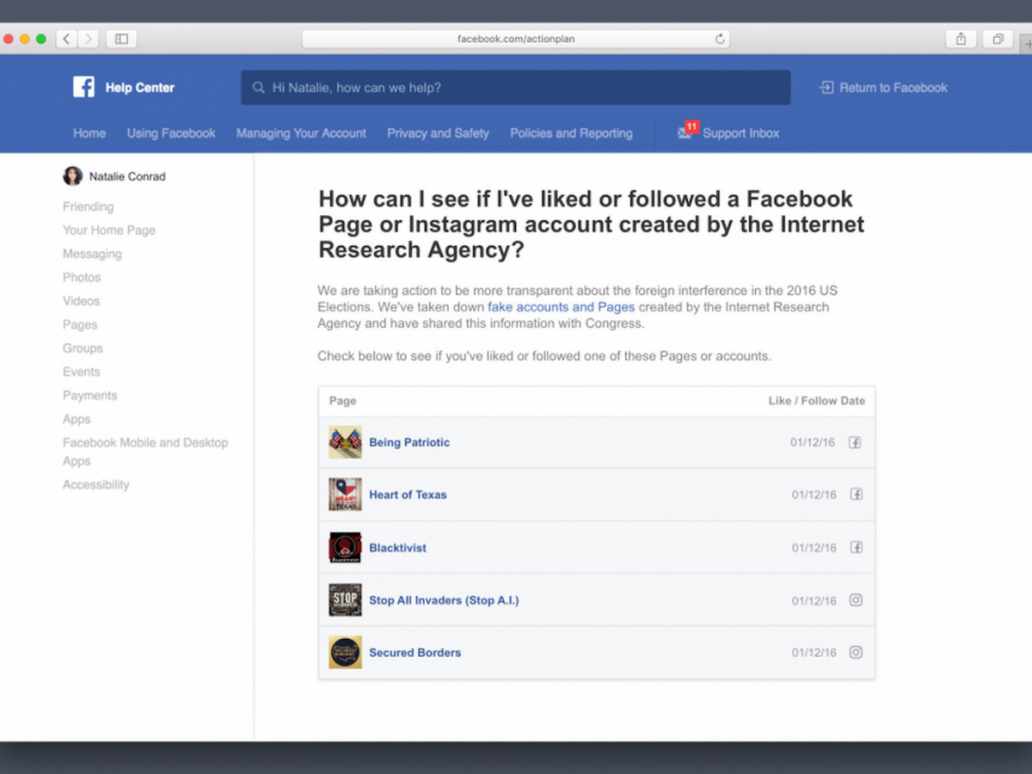Click Natalie Conrad's profile avatar
Viewport: 1032px width, 774px height.
(72, 176)
